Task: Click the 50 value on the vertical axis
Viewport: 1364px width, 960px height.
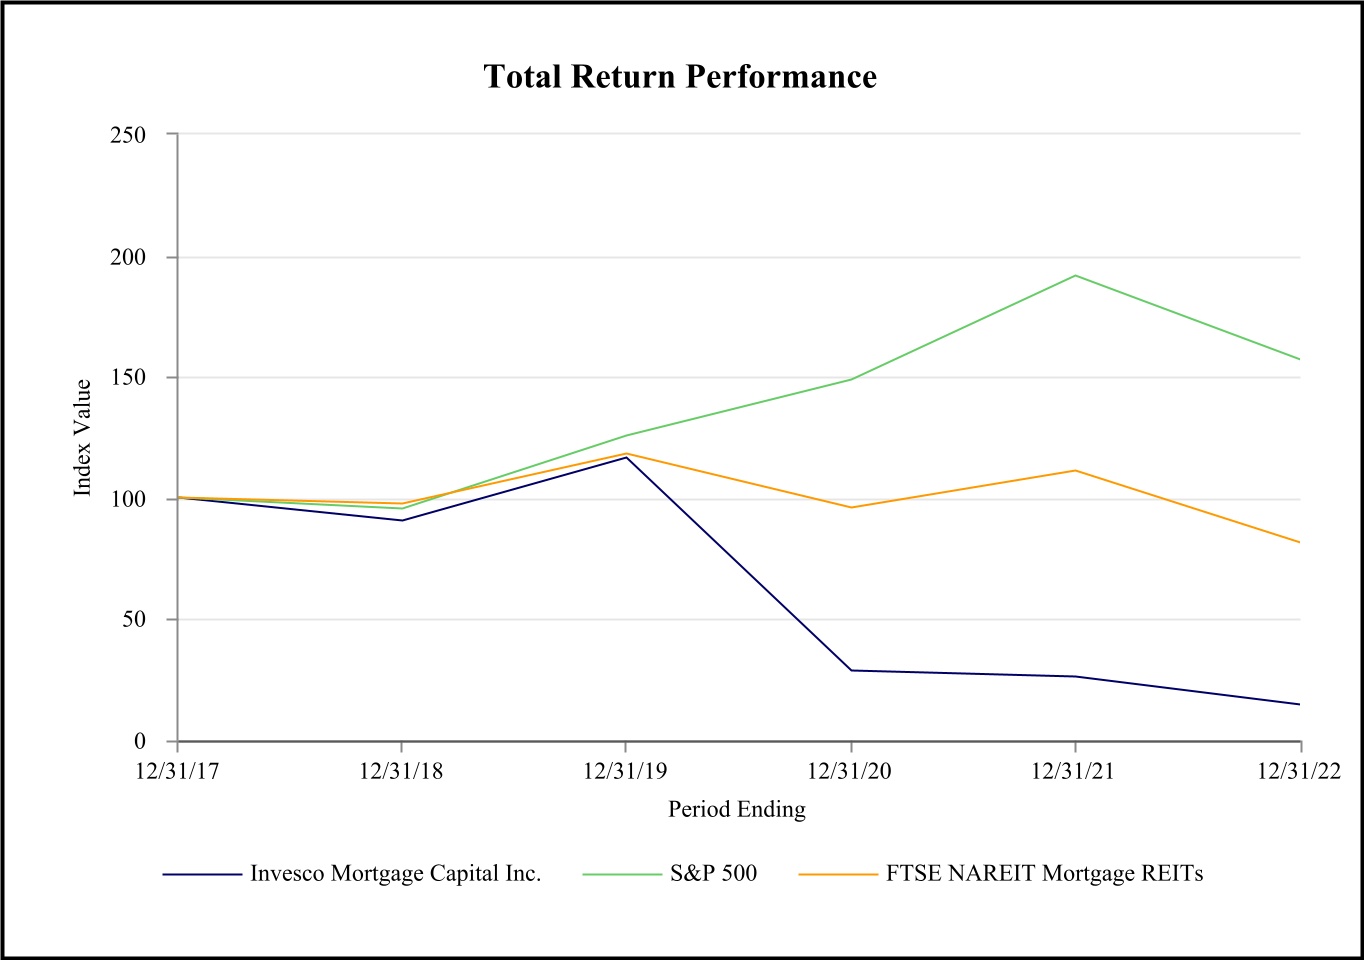Action: 134,620
